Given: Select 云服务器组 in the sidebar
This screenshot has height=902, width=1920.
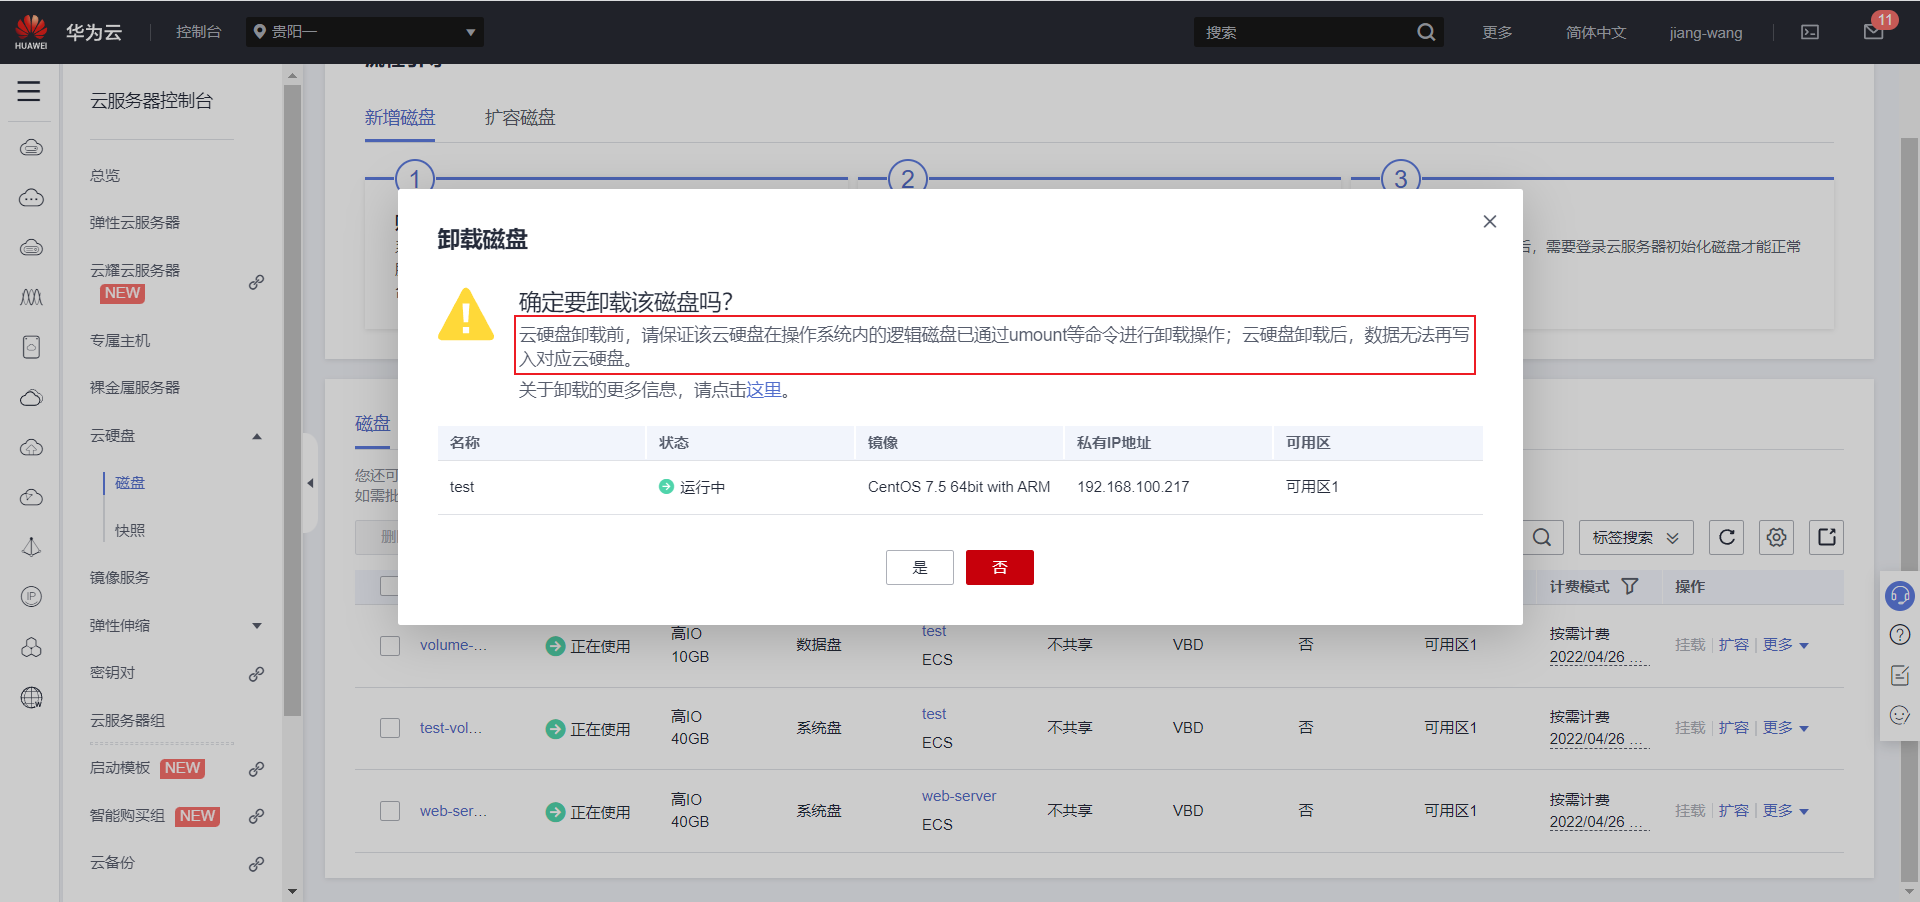Looking at the screenshot, I should coord(128,721).
